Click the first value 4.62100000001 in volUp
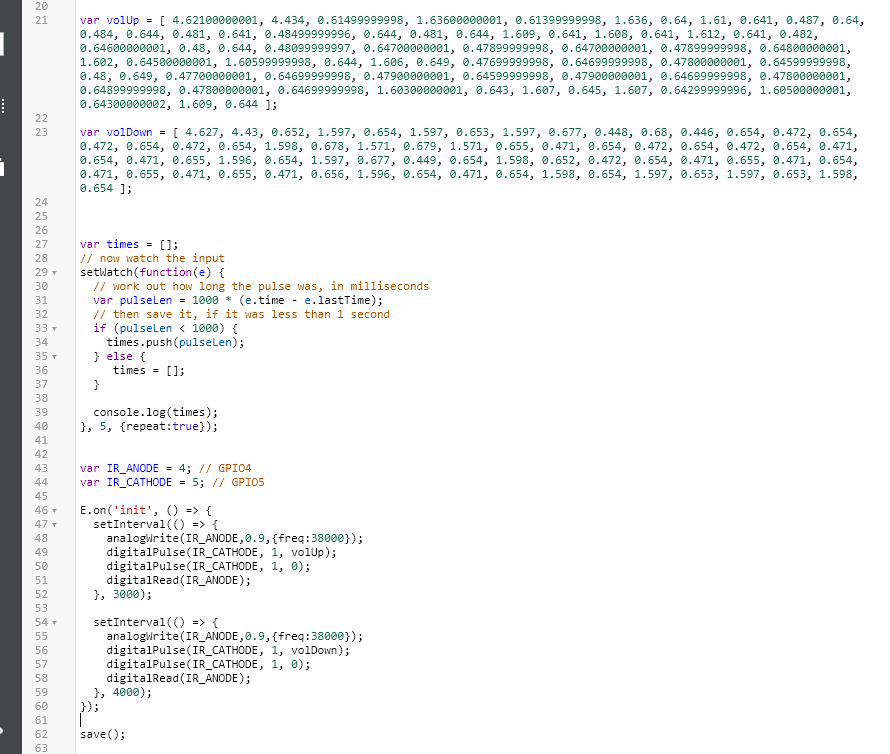The image size is (890, 754). (x=215, y=20)
